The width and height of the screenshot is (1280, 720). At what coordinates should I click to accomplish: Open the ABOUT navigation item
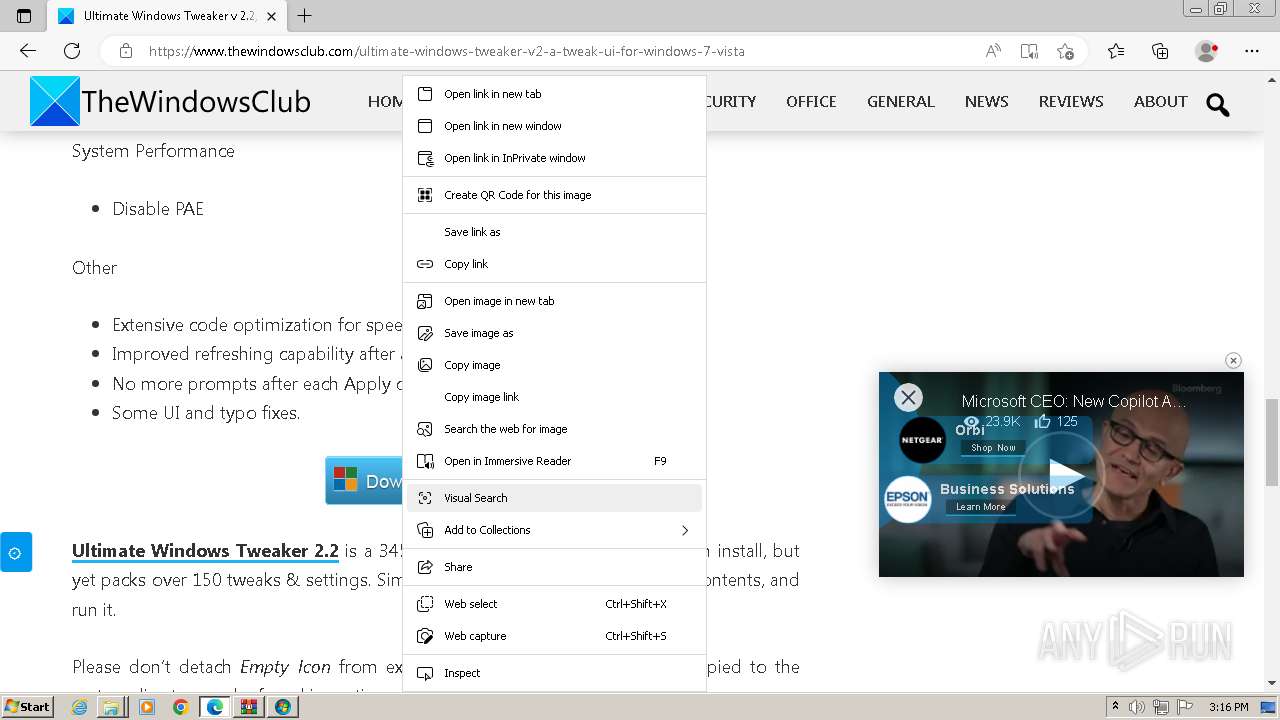[1161, 101]
